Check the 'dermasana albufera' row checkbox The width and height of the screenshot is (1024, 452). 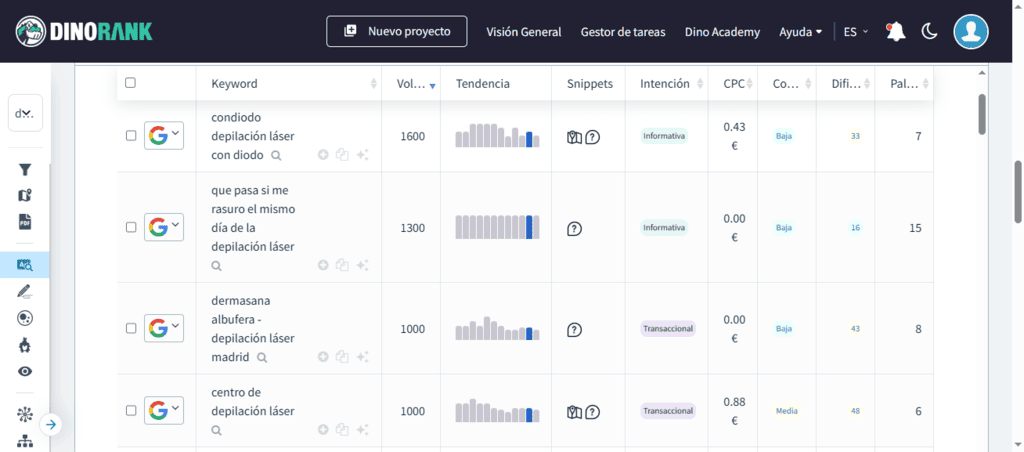[x=131, y=328]
